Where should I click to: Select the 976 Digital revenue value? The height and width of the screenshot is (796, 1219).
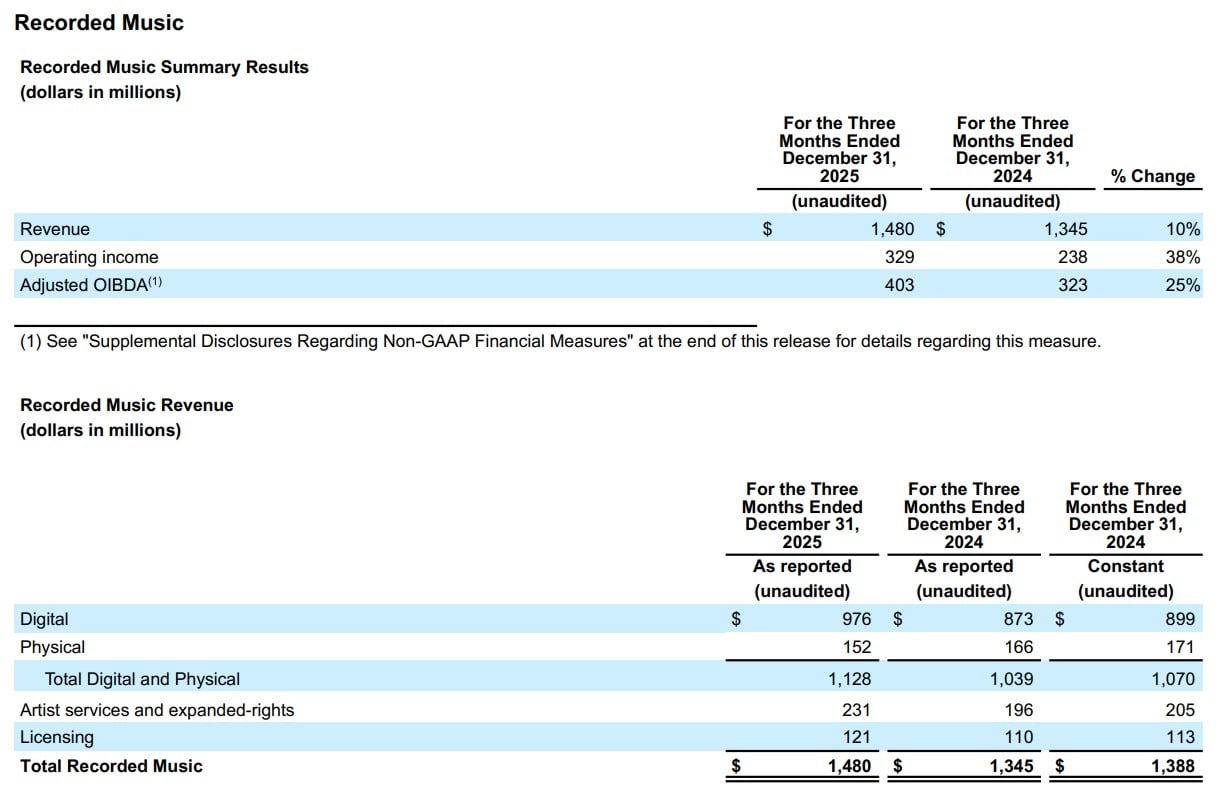coord(855,619)
